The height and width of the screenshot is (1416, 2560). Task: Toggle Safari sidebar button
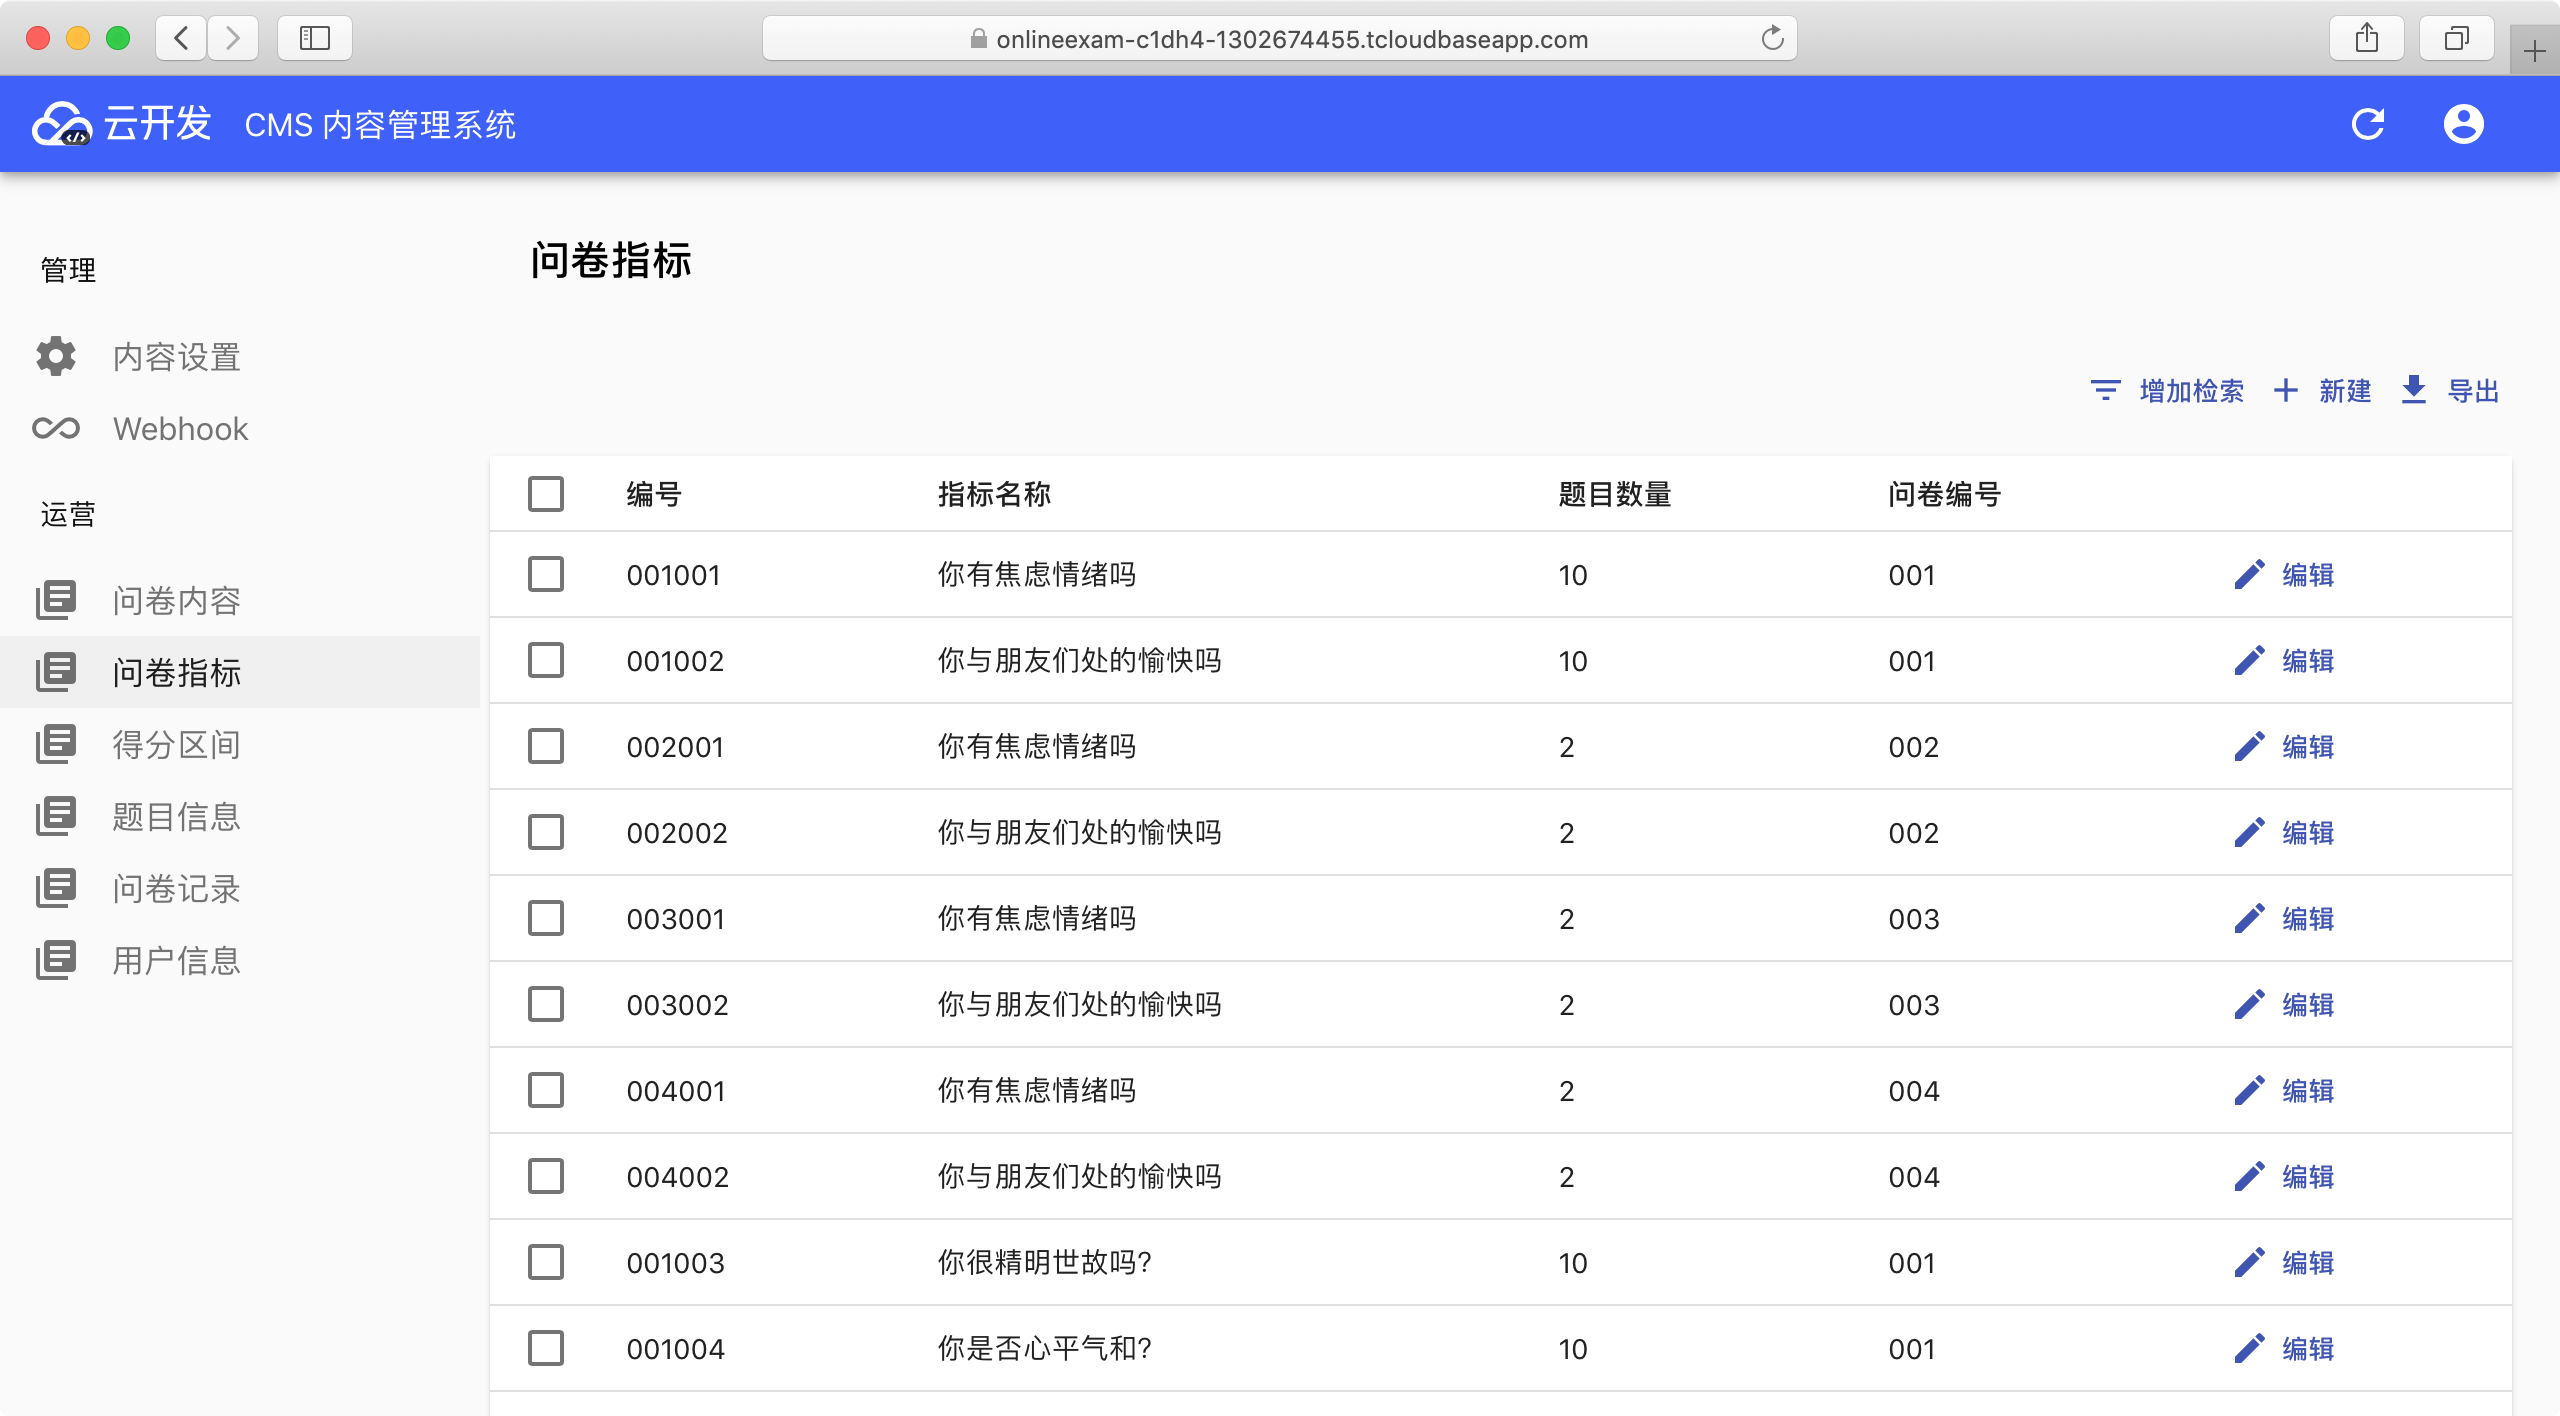(x=315, y=39)
